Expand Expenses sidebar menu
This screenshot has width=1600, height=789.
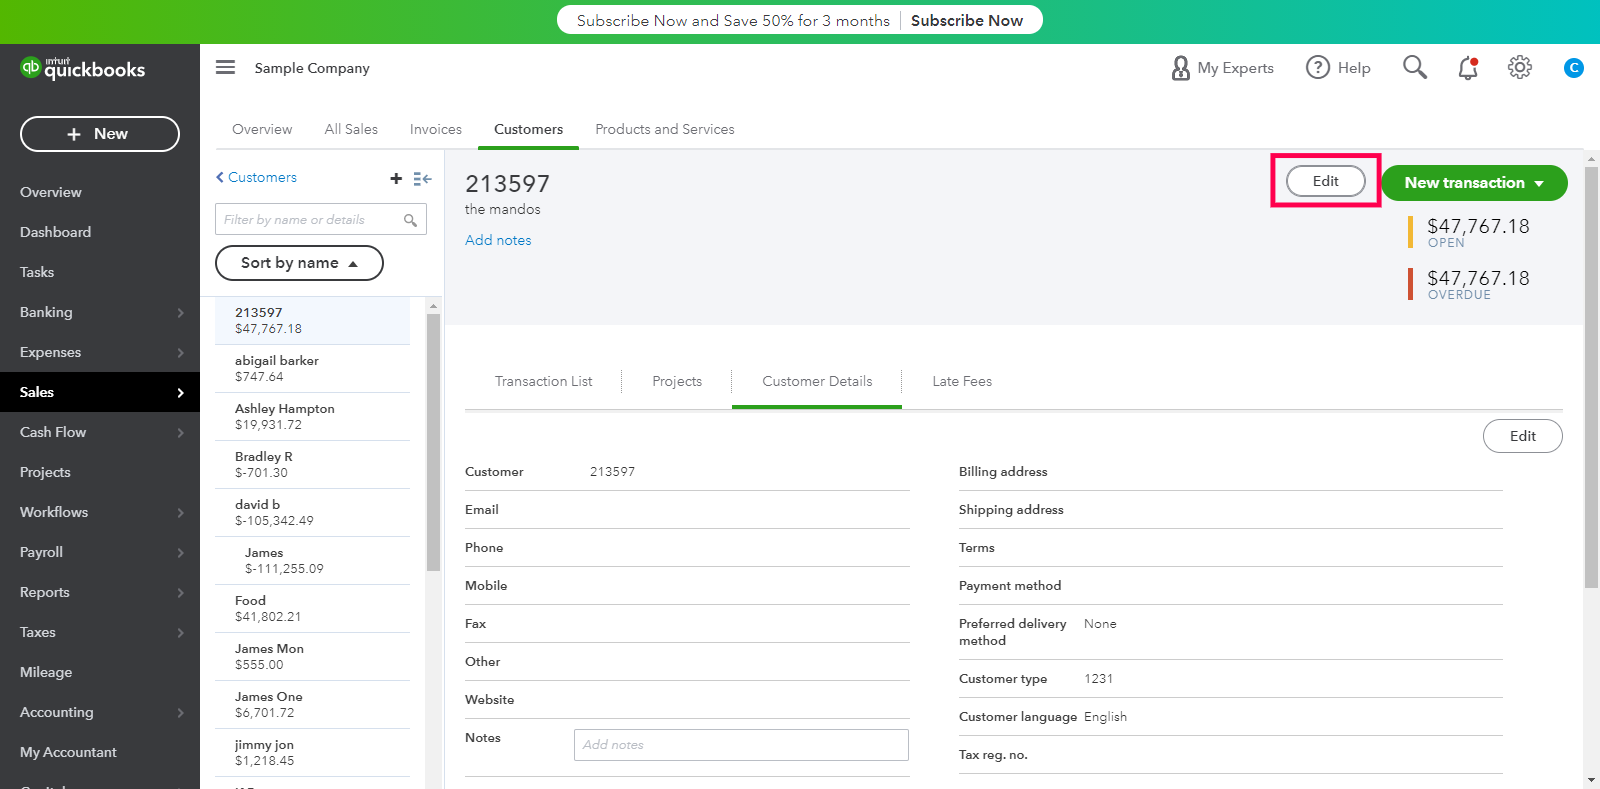pyautogui.click(x=100, y=352)
